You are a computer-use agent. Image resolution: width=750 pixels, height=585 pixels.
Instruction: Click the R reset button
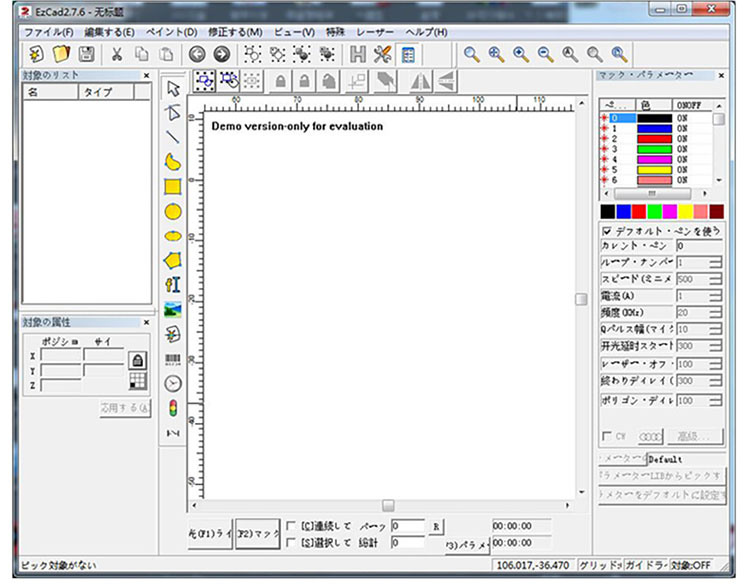pyautogui.click(x=436, y=526)
